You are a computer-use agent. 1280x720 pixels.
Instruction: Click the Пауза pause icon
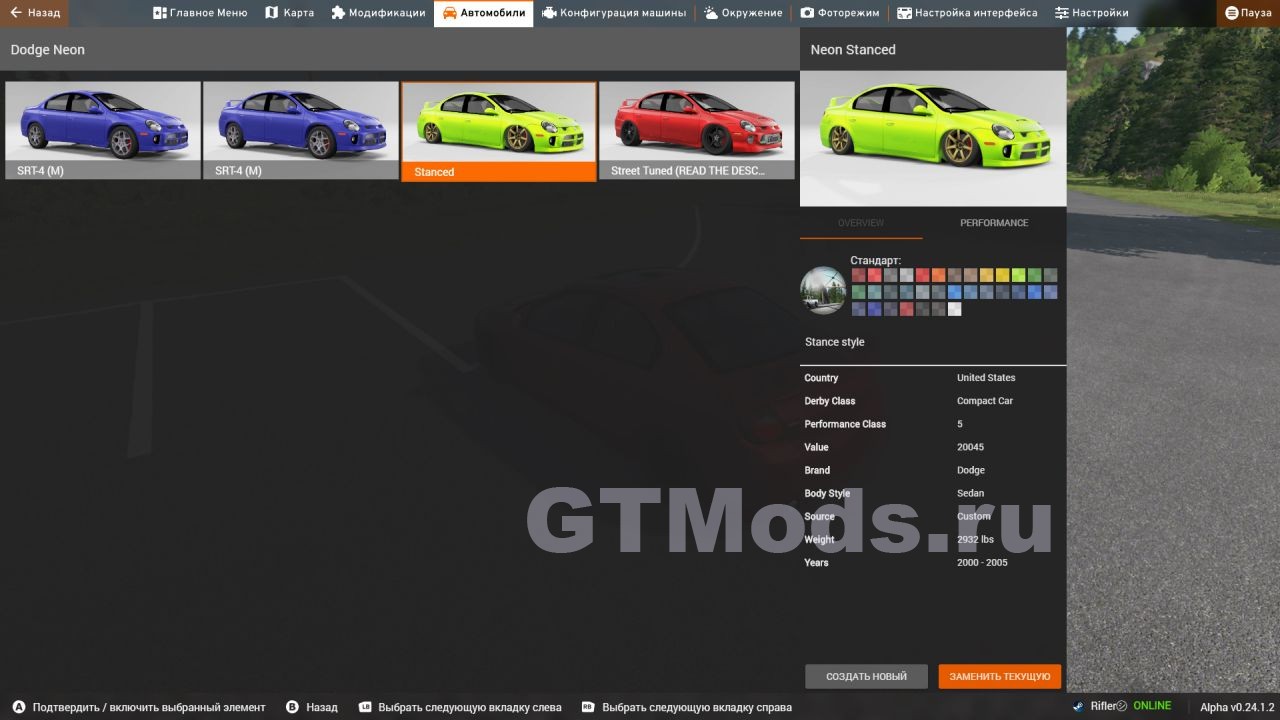point(1232,13)
